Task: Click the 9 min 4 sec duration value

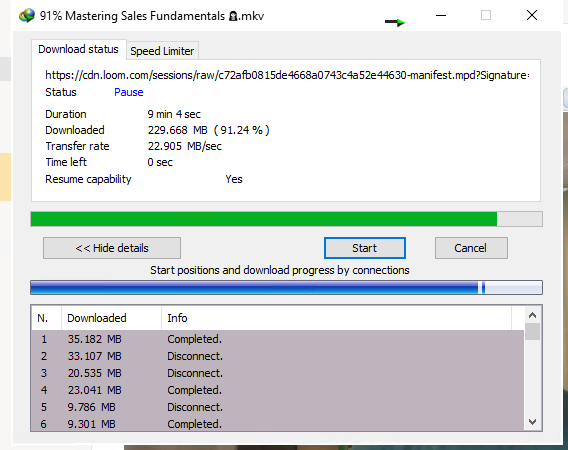Action: click(x=174, y=114)
